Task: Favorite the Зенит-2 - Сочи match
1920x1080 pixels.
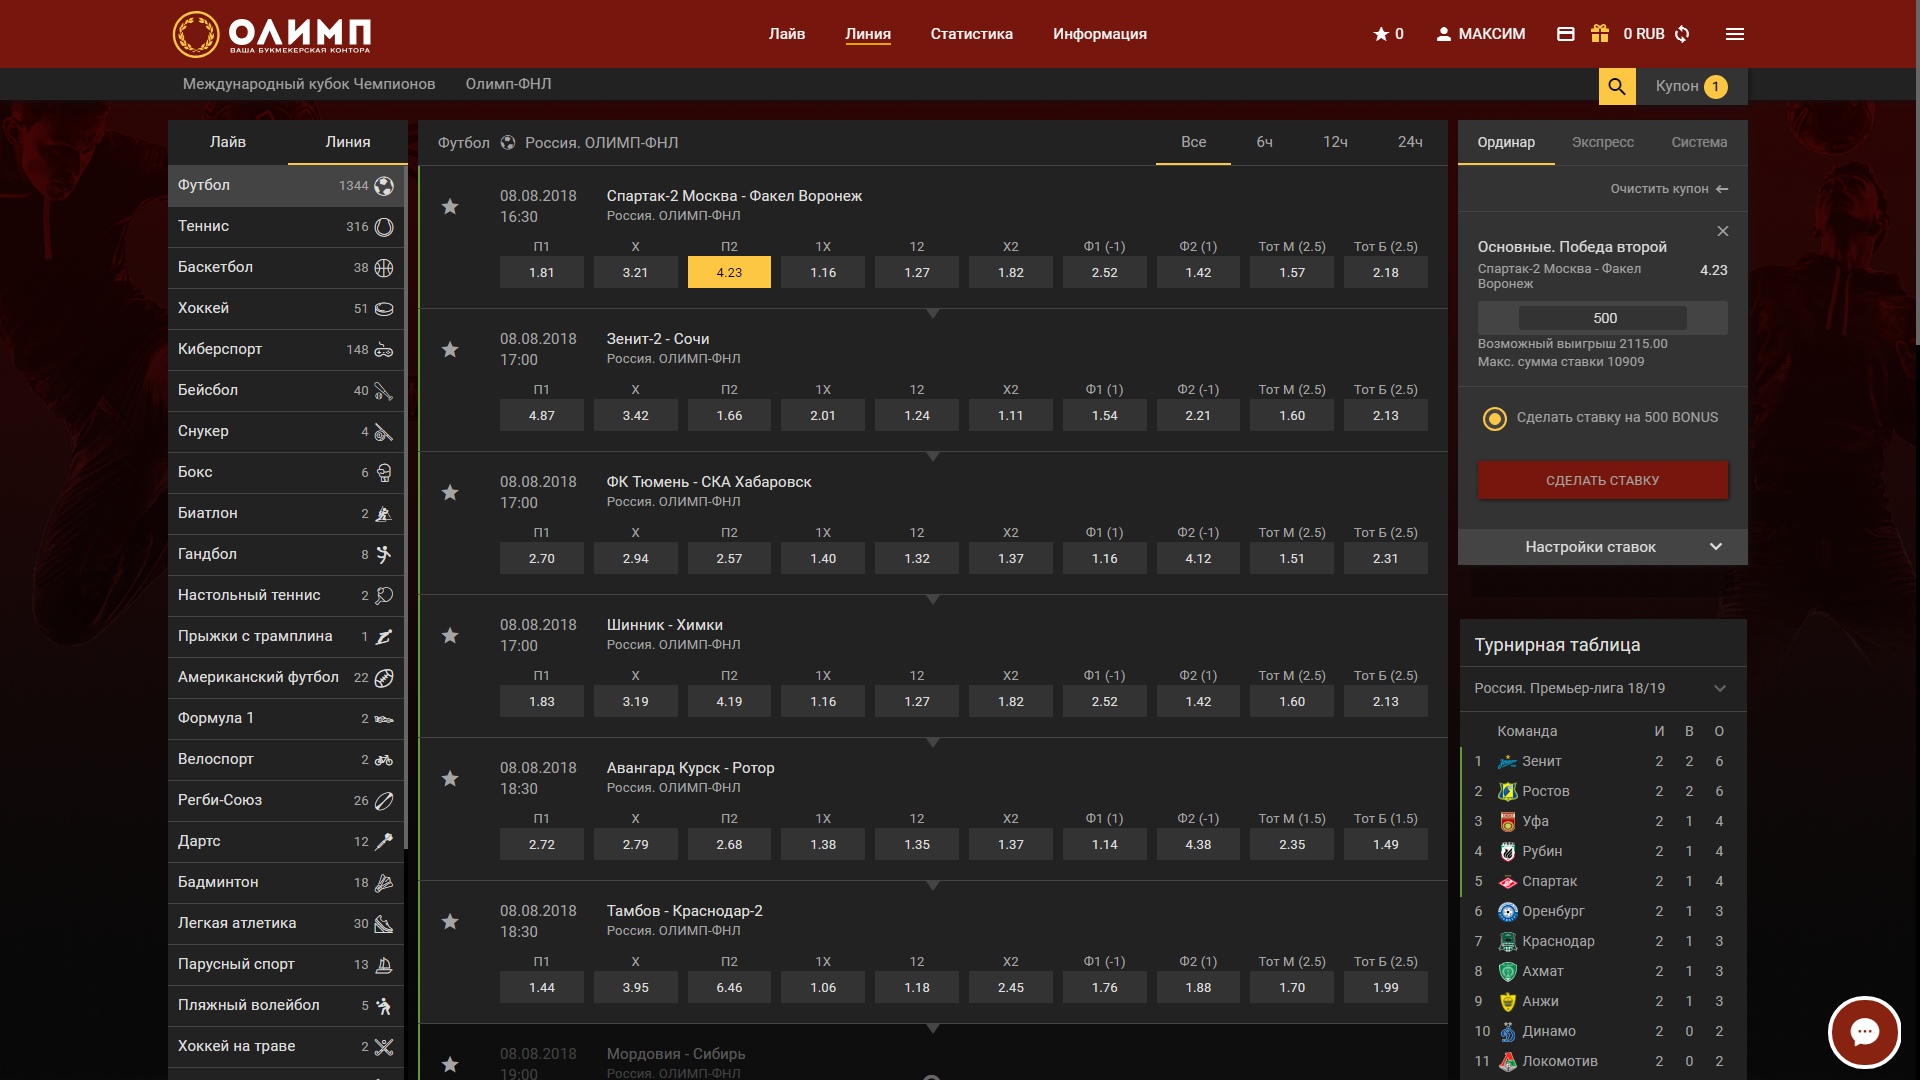Action: coord(450,350)
